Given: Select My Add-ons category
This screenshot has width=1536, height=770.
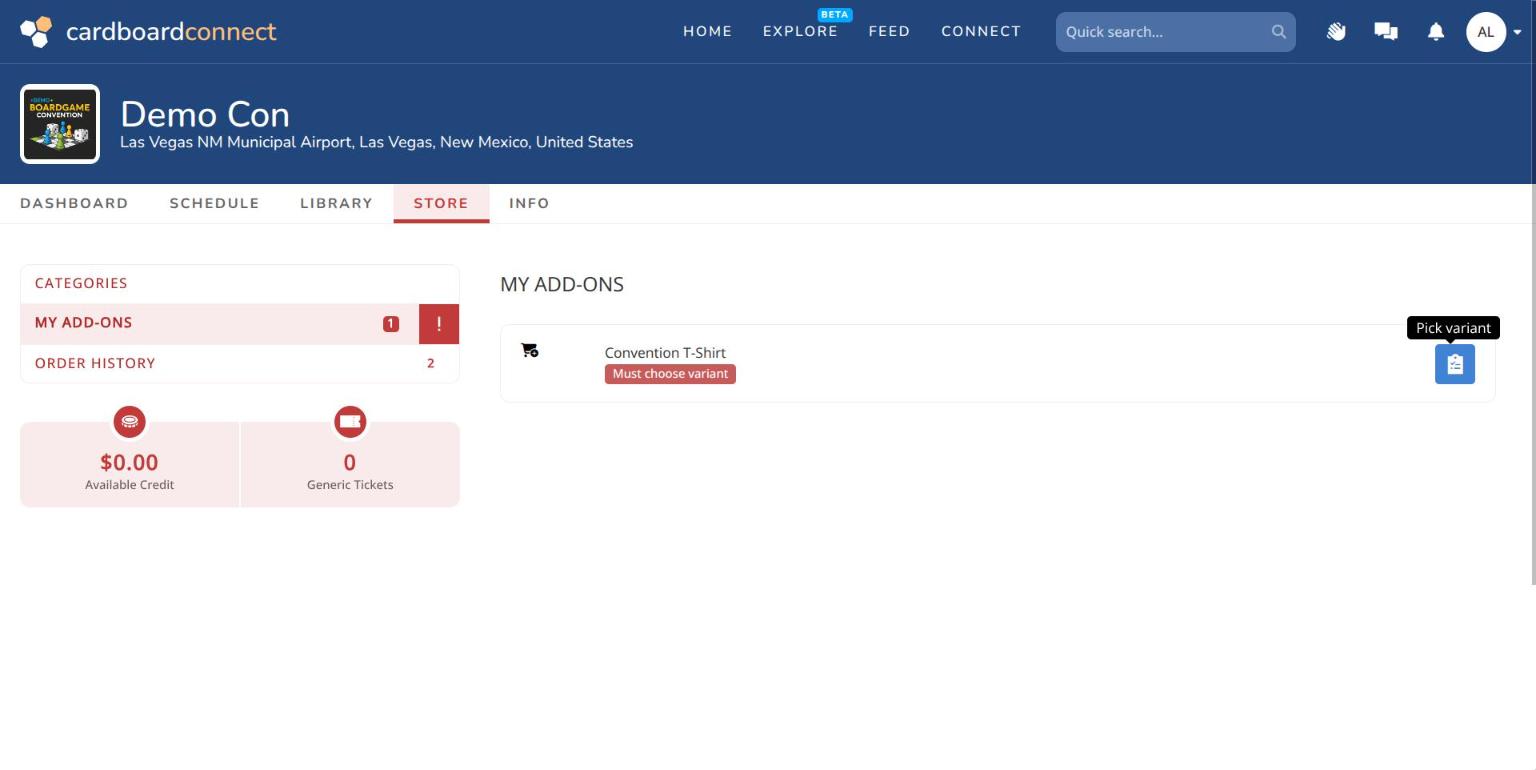Looking at the screenshot, I should [220, 323].
